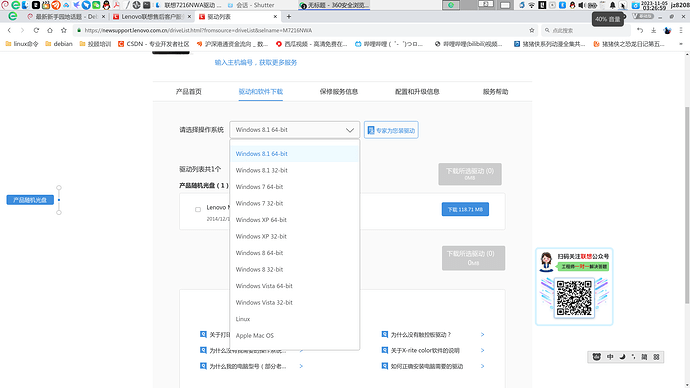Pick Windows XP 32-bit option
This screenshot has height=388, width=690.
pyautogui.click(x=294, y=236)
